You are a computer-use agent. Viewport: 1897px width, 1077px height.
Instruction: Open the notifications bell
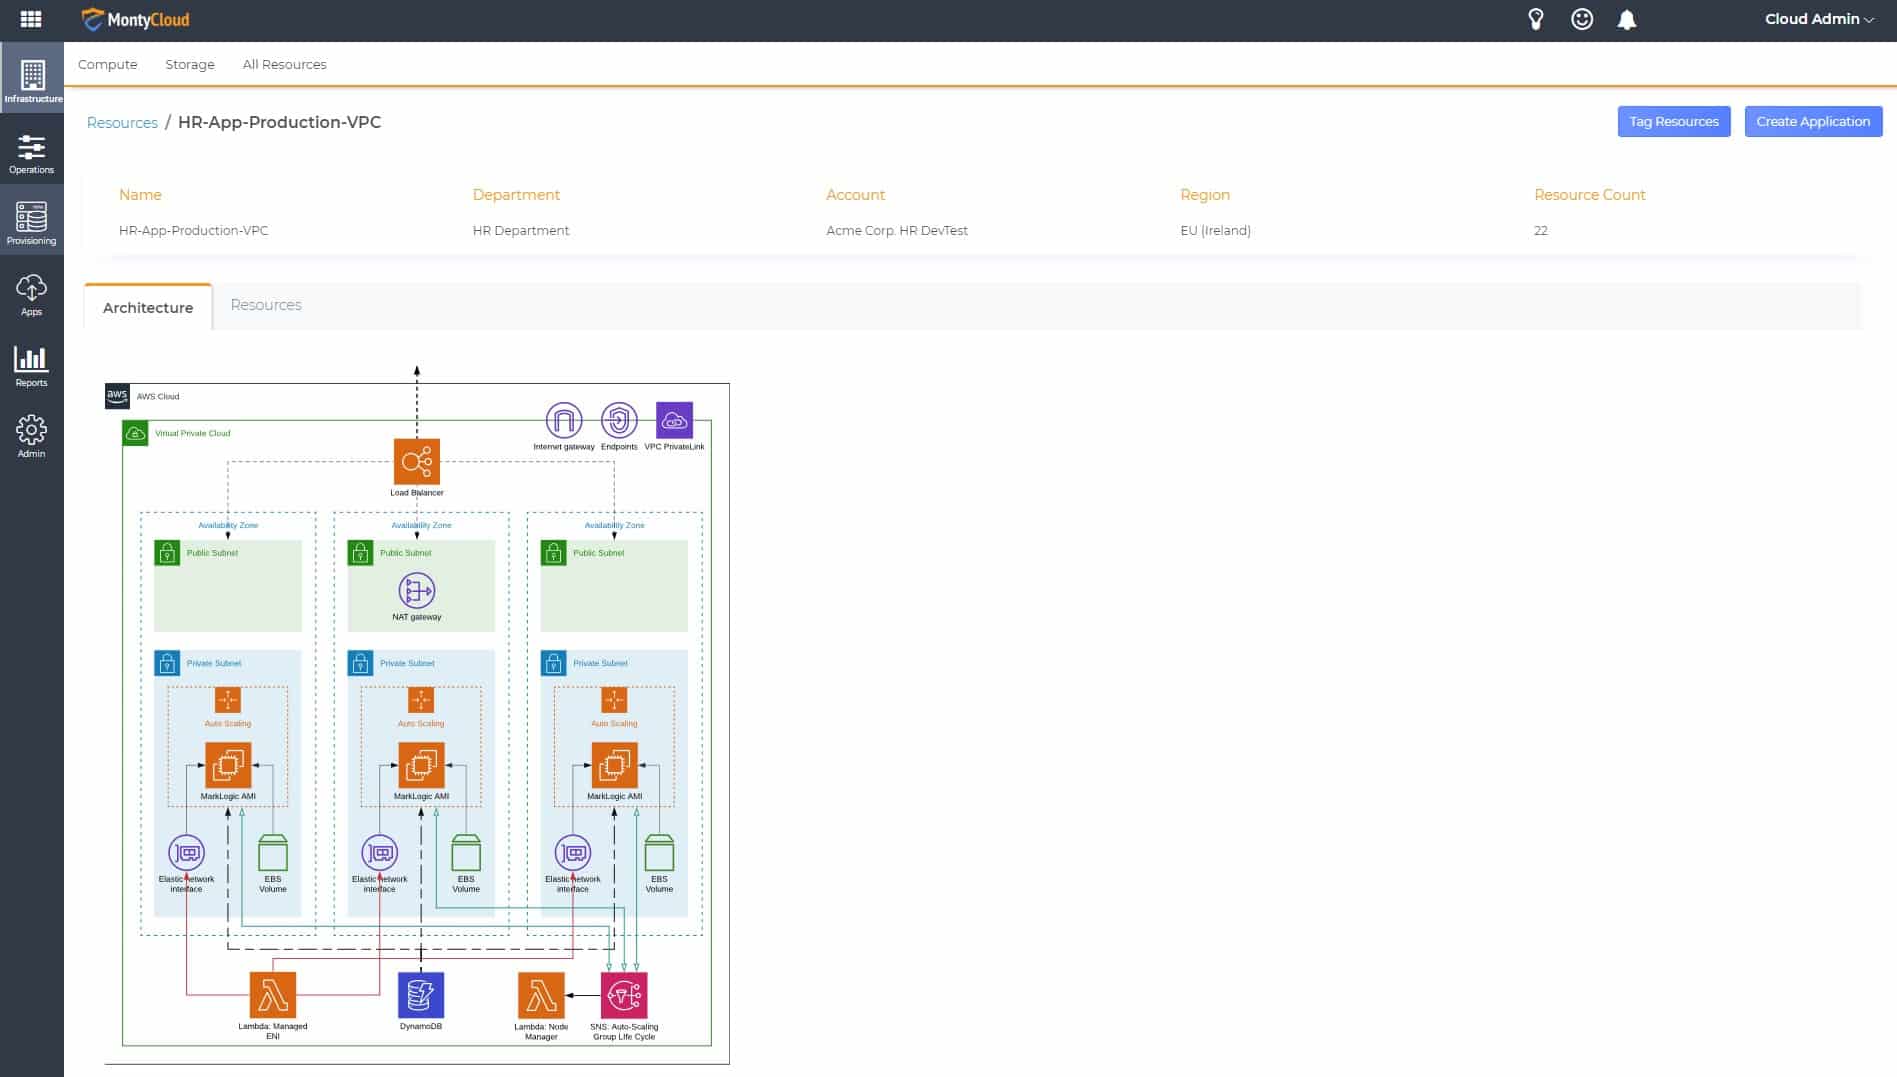[1627, 20]
